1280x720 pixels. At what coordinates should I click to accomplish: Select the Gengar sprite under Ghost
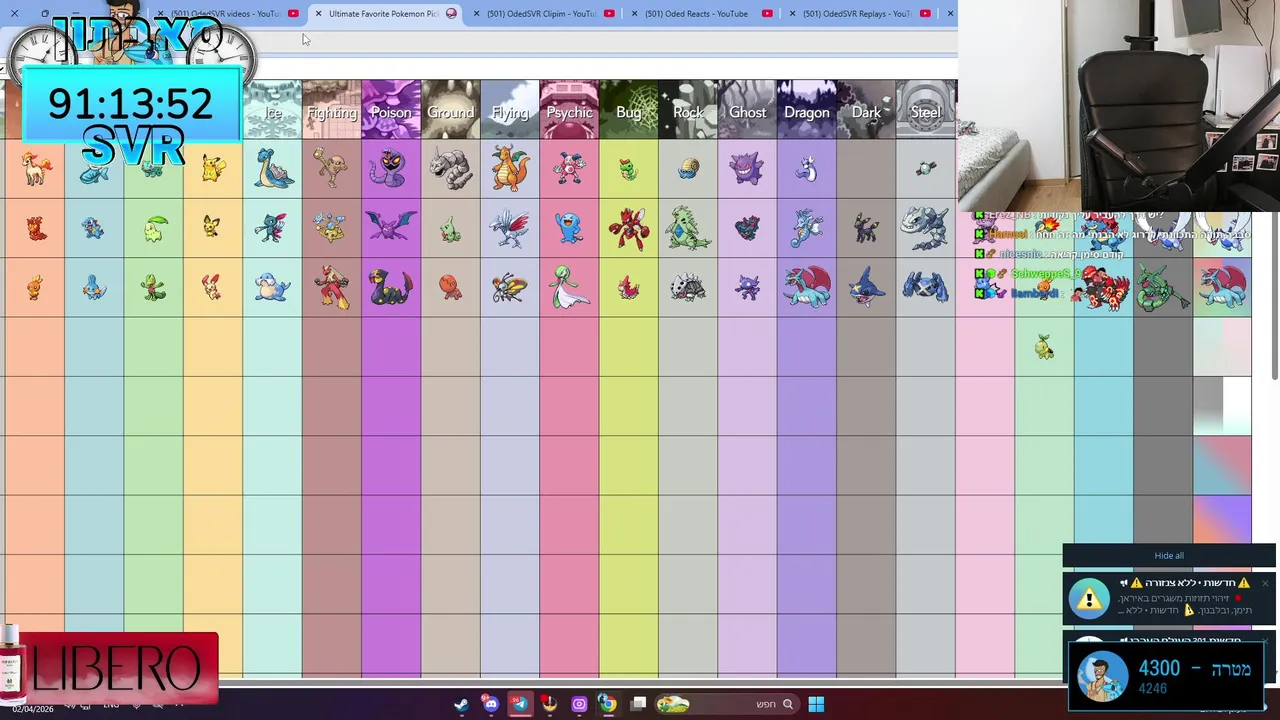pos(747,168)
